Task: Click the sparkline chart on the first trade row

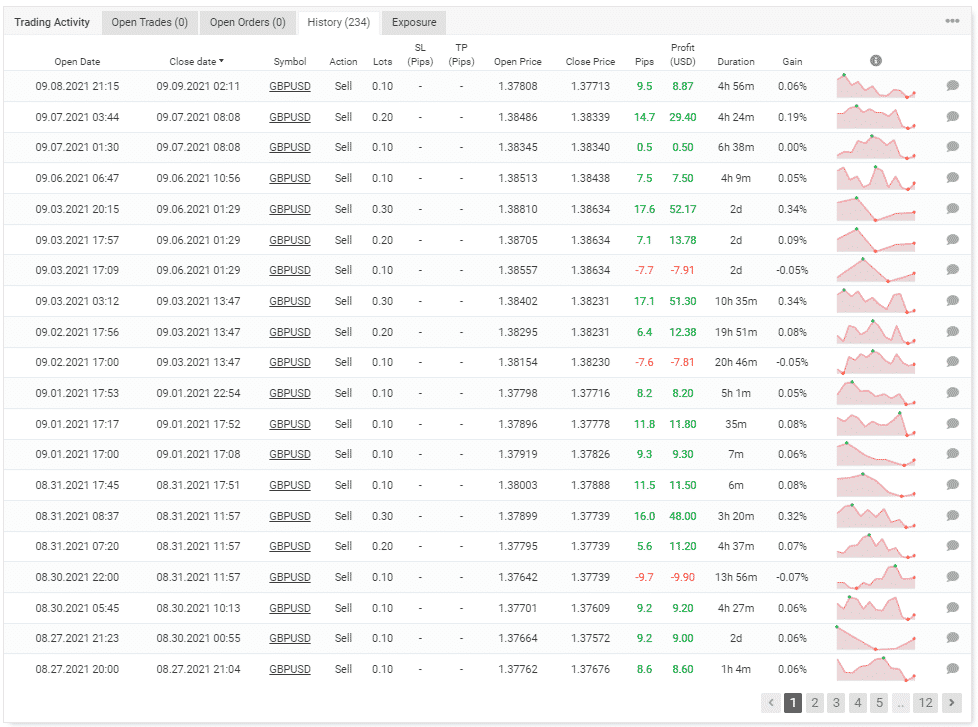Action: 875,86
